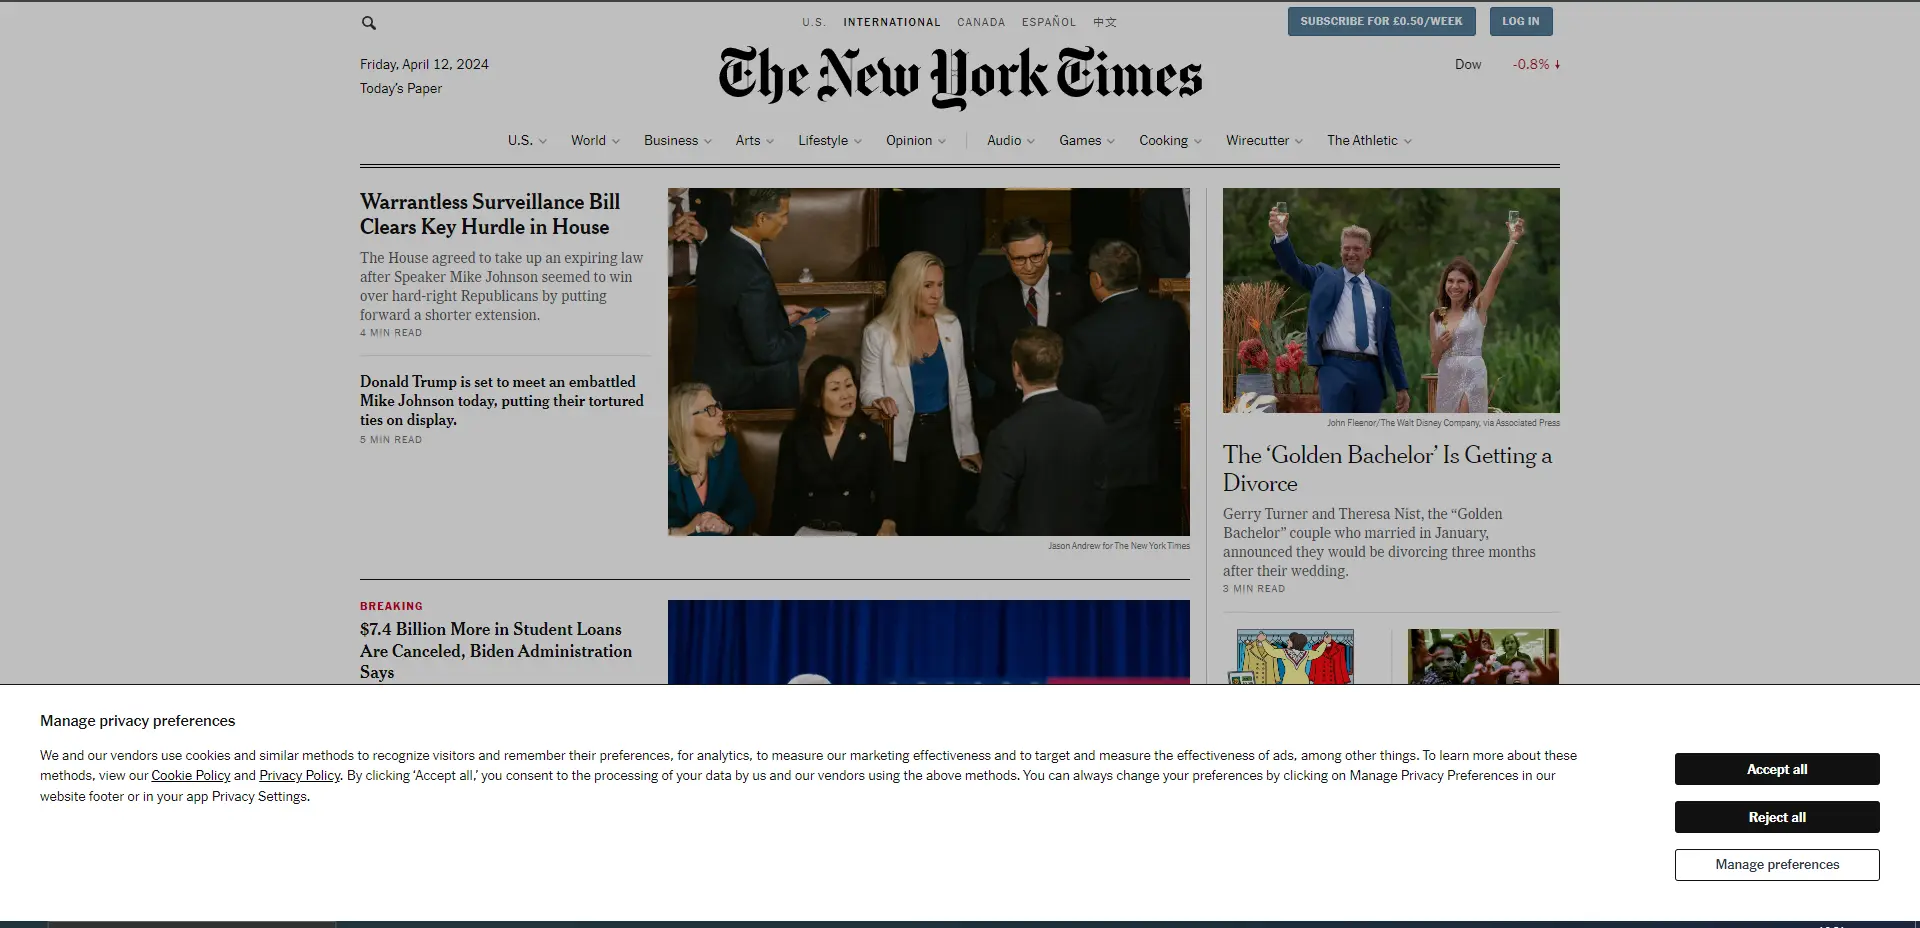This screenshot has height=928, width=1920.
Task: Click Subscribe for £0.50/week button
Action: coord(1381,21)
